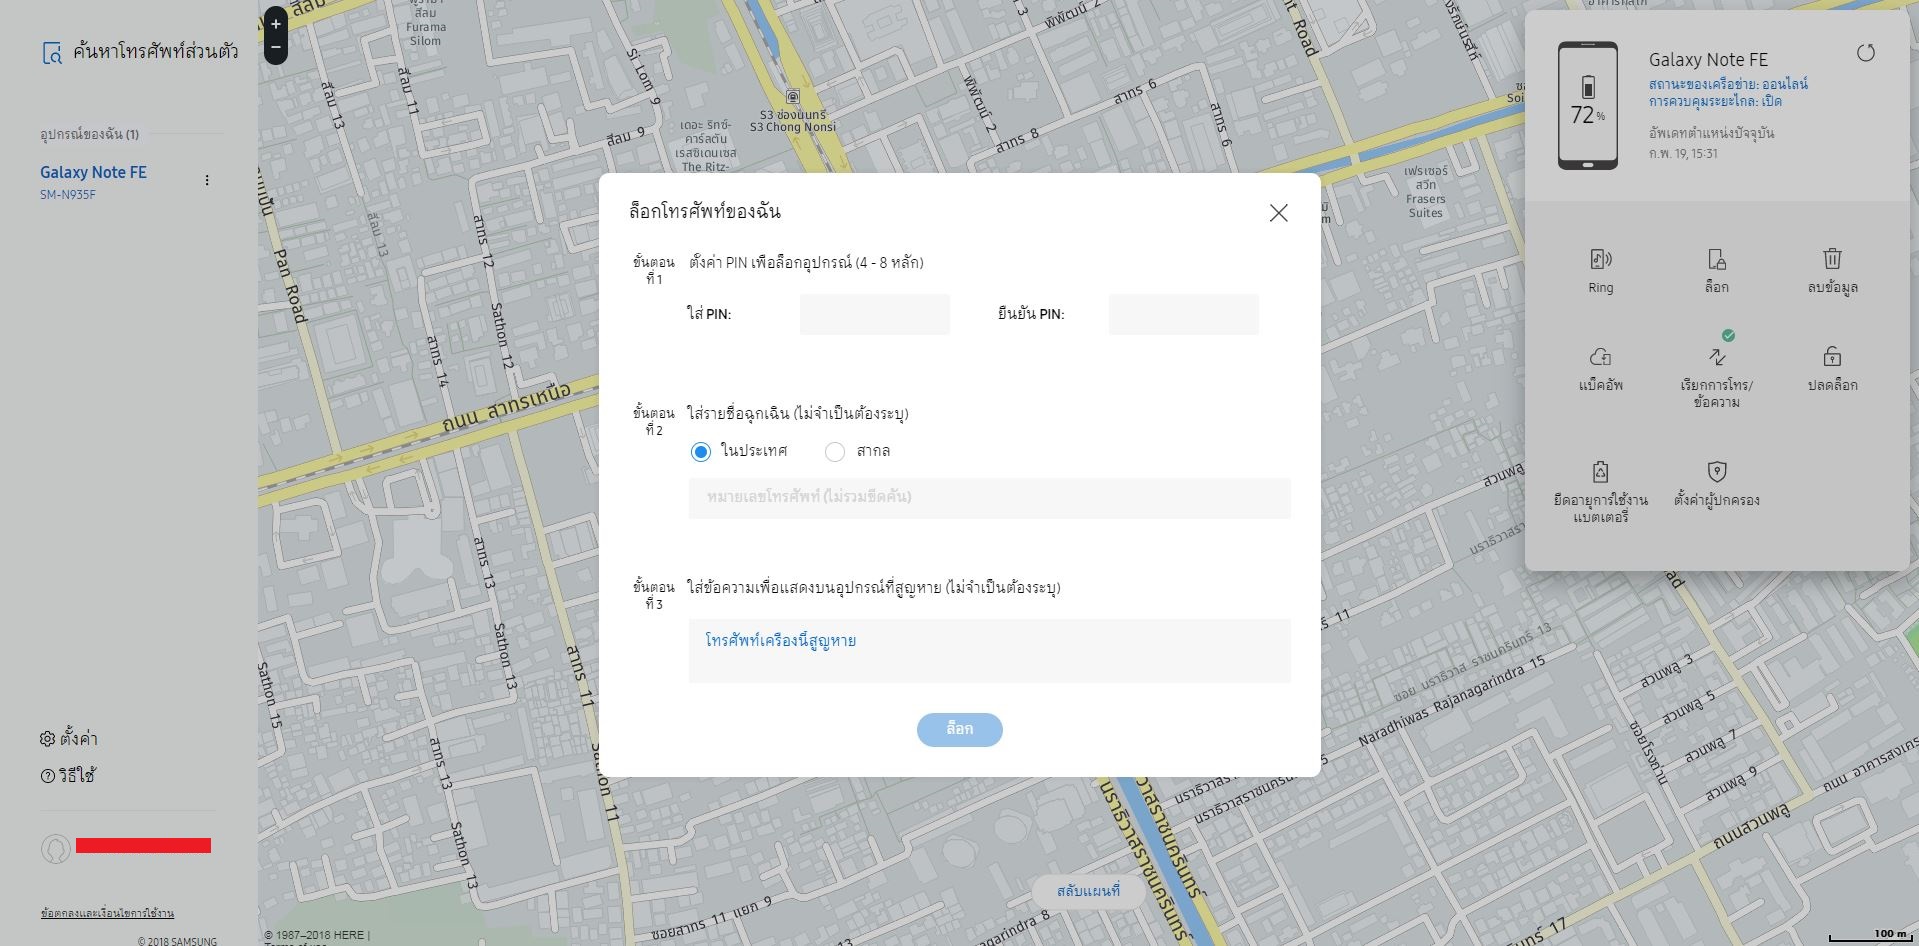Click the ตั้งค่าผู้ปกครอง guardian settings icon
The height and width of the screenshot is (946, 1919).
point(1716,472)
